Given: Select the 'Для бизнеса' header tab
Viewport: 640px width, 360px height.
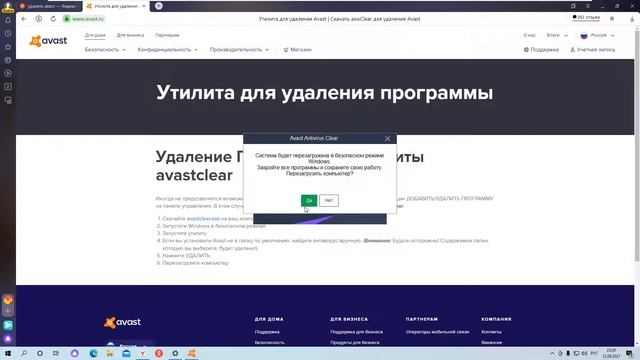Looking at the screenshot, I should [x=130, y=36].
